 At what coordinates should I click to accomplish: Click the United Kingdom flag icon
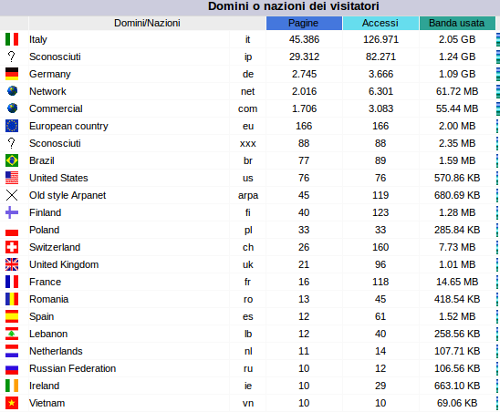[12, 264]
